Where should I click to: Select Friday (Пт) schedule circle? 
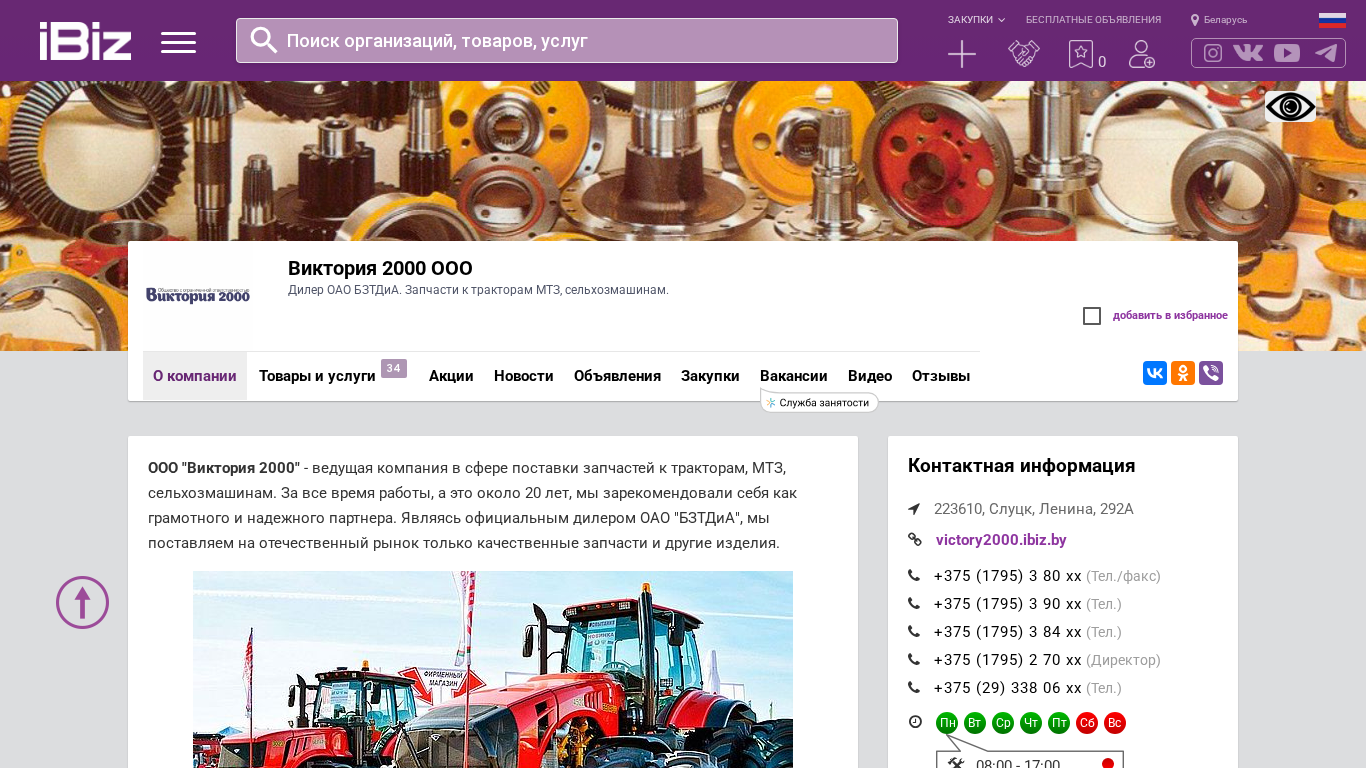point(1059,723)
